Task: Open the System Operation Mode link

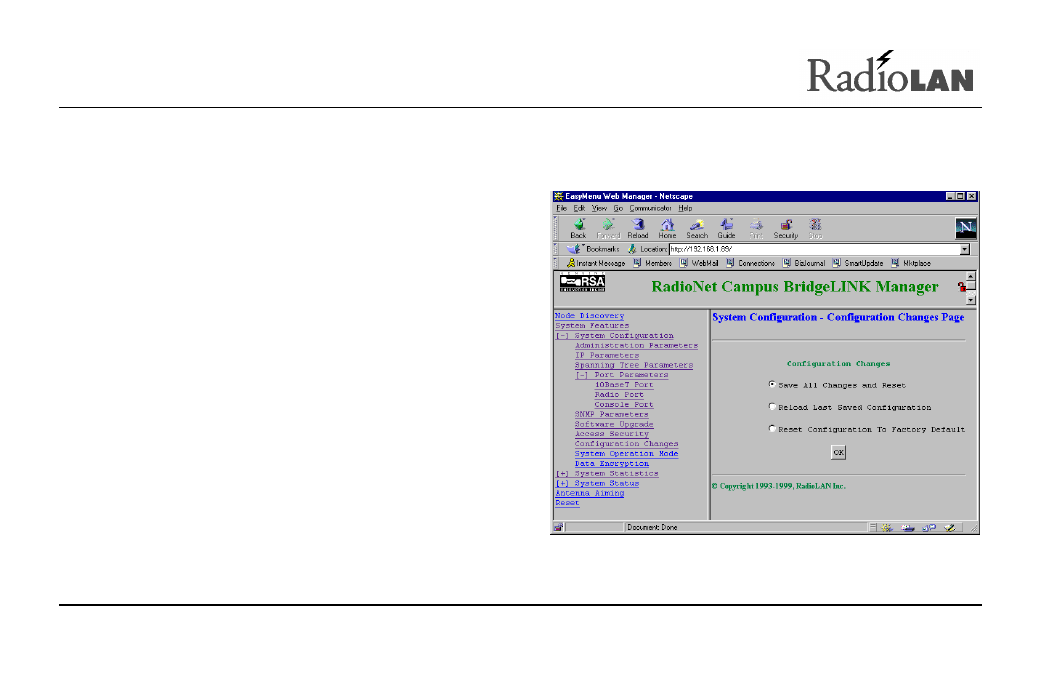Action: pyautogui.click(x=627, y=454)
